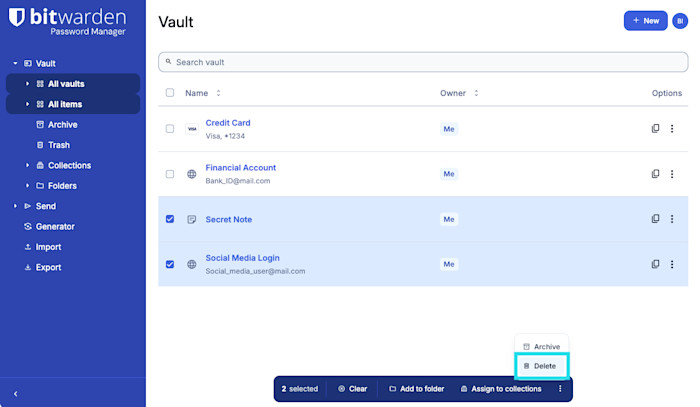Click the Options column header

(667, 93)
